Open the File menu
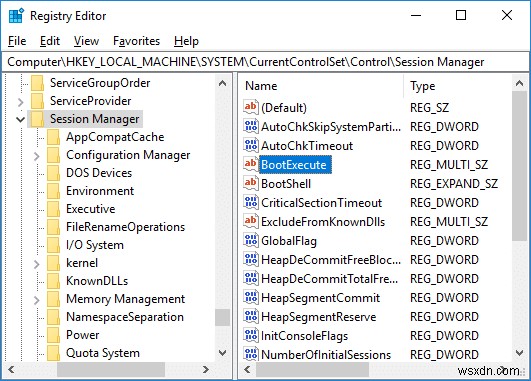 click(x=17, y=41)
